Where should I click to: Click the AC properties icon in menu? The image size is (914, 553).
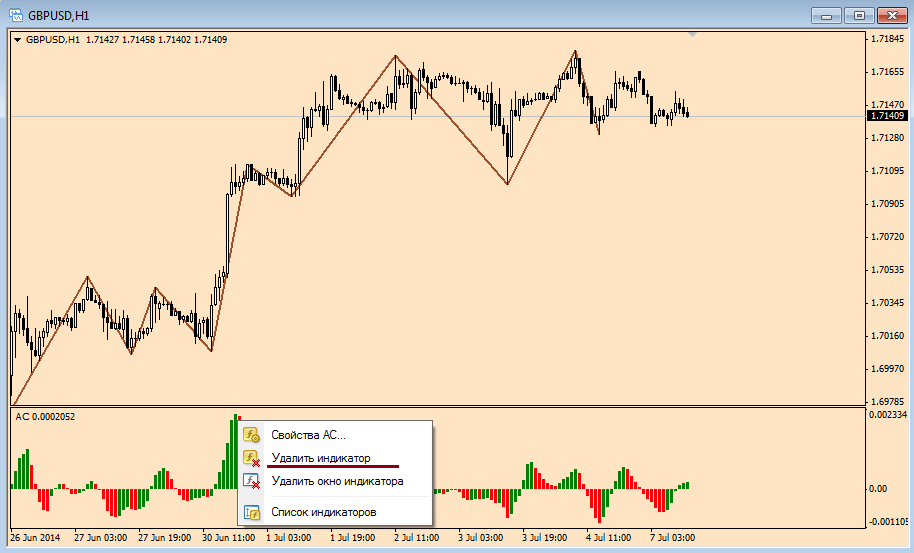click(x=251, y=435)
